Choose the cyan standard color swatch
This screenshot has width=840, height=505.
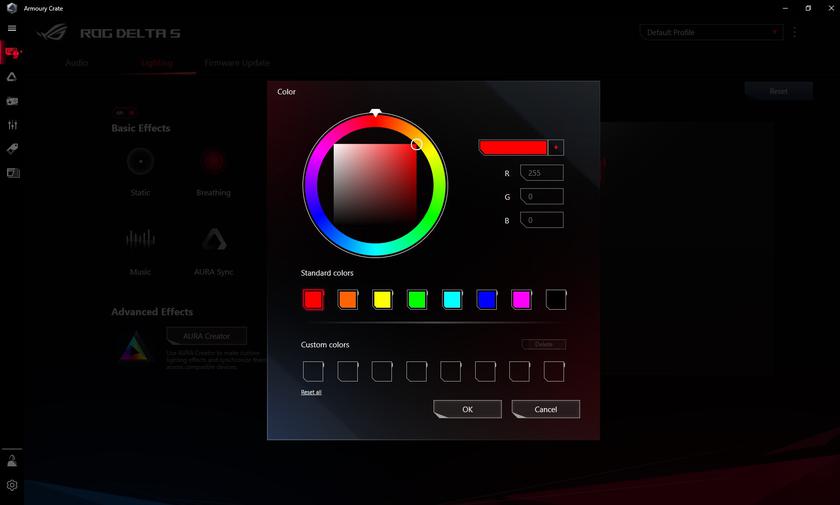(x=451, y=299)
